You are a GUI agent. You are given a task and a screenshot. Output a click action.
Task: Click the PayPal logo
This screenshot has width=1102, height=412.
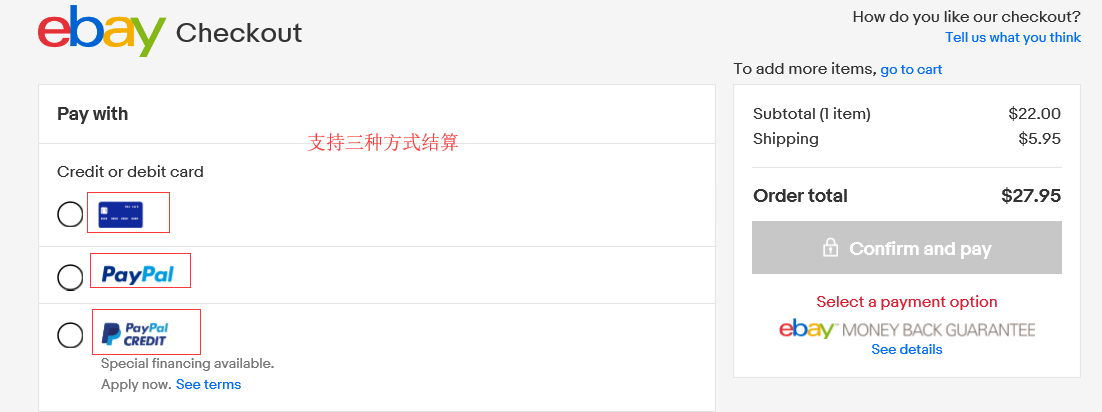pyautogui.click(x=138, y=274)
